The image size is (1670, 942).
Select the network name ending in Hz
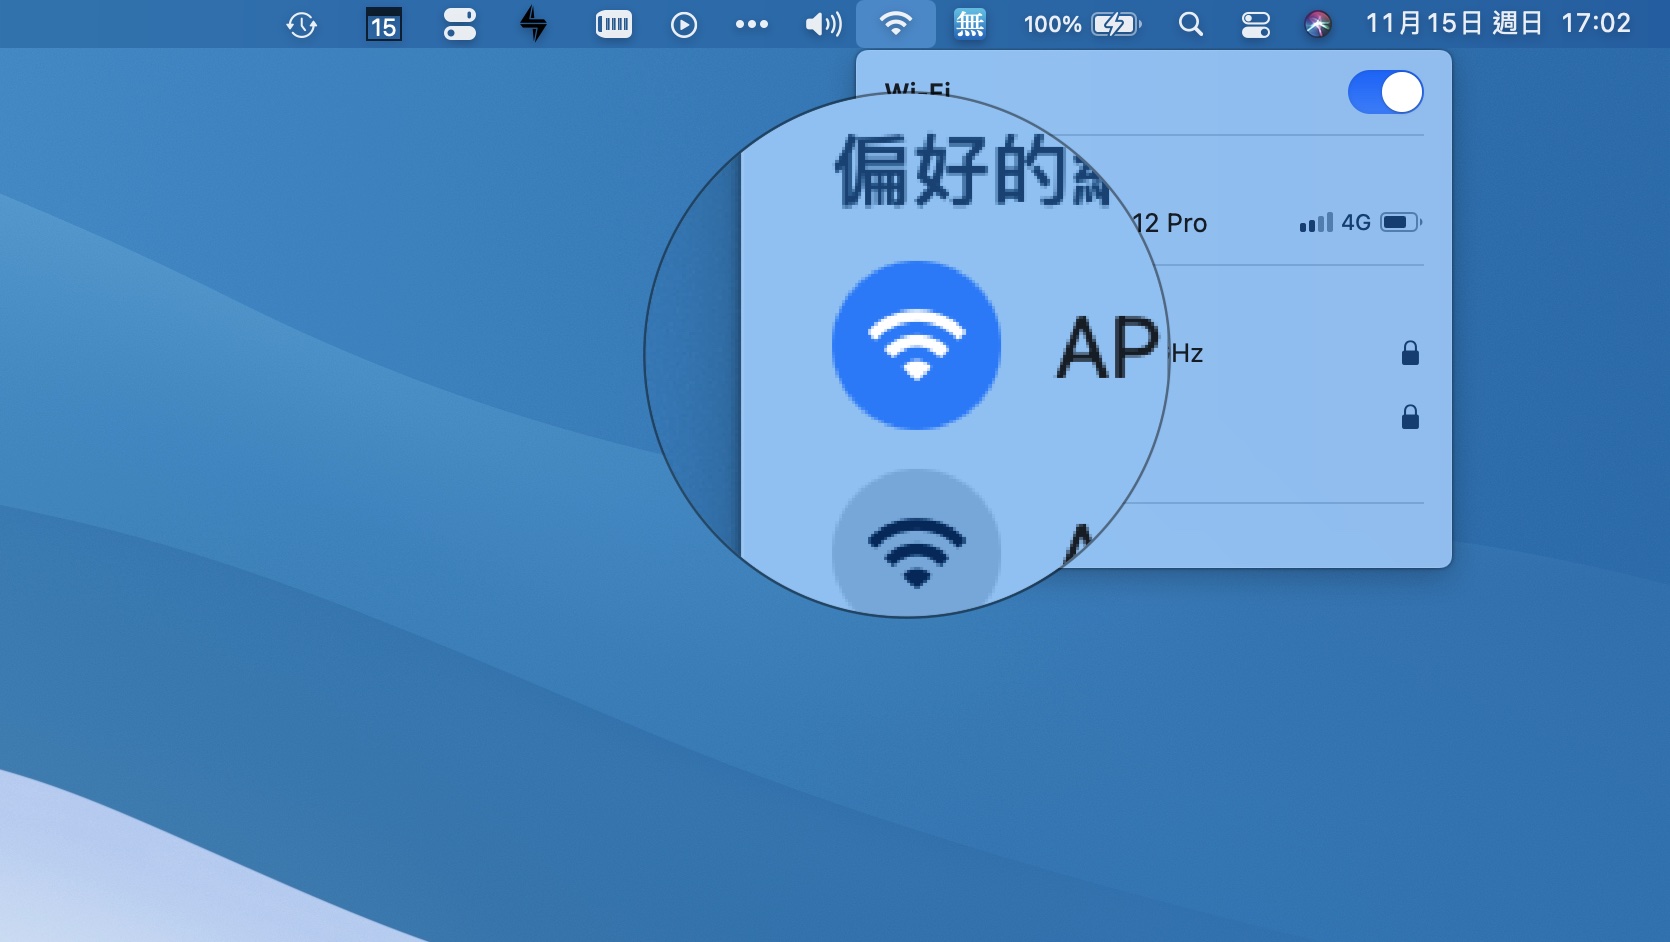pos(1187,353)
